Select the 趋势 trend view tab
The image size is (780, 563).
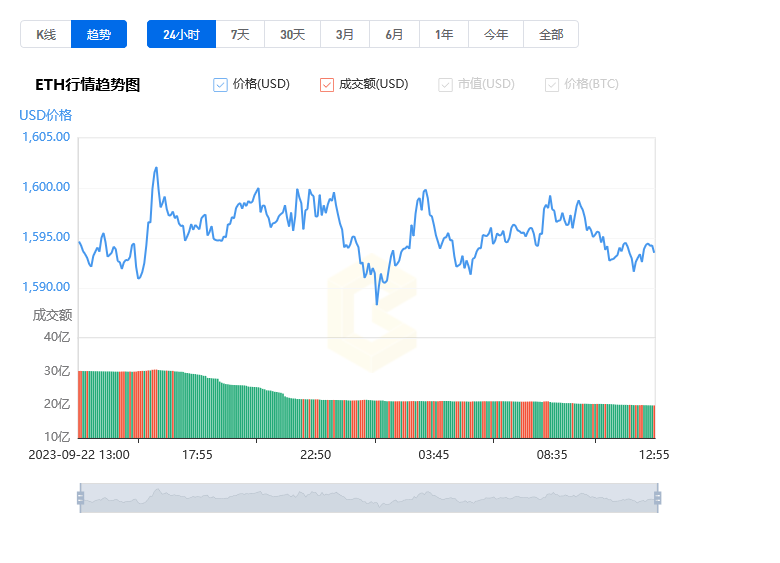99,34
